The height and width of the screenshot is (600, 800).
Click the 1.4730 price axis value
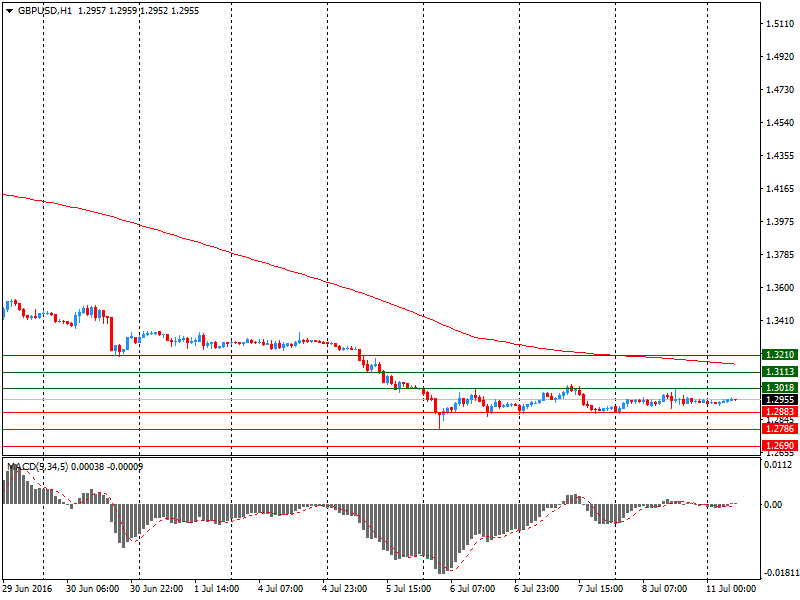click(x=780, y=90)
